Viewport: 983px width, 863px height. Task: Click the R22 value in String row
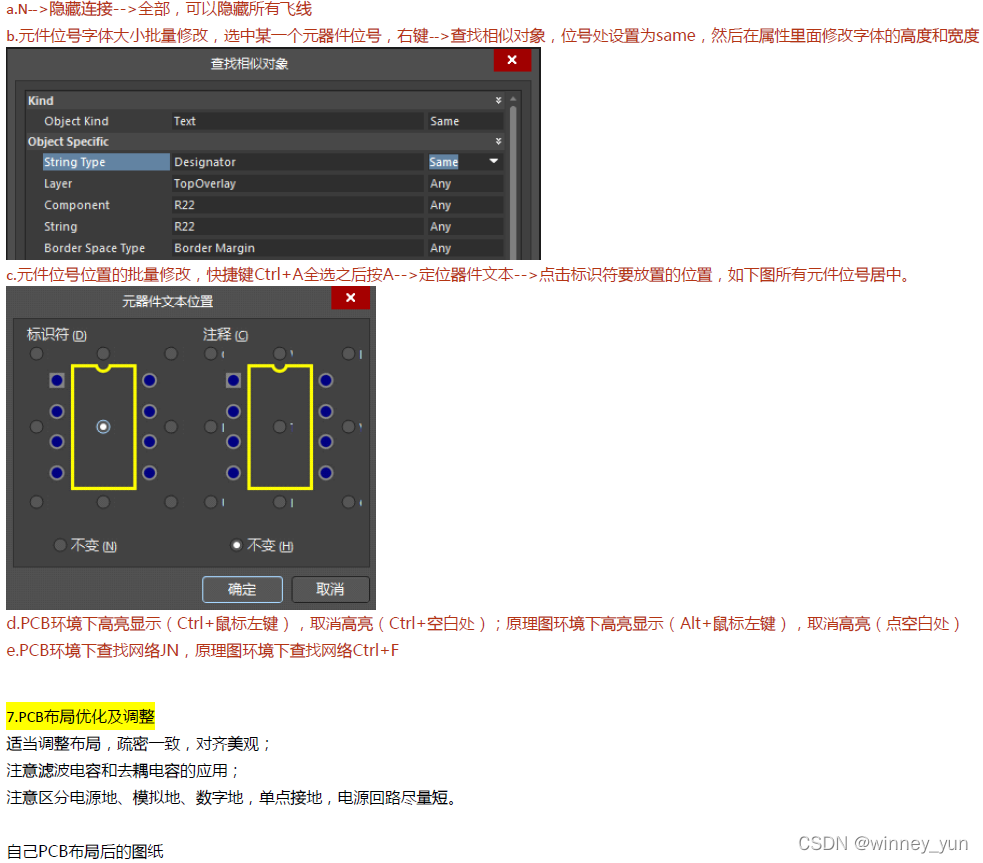click(x=297, y=226)
